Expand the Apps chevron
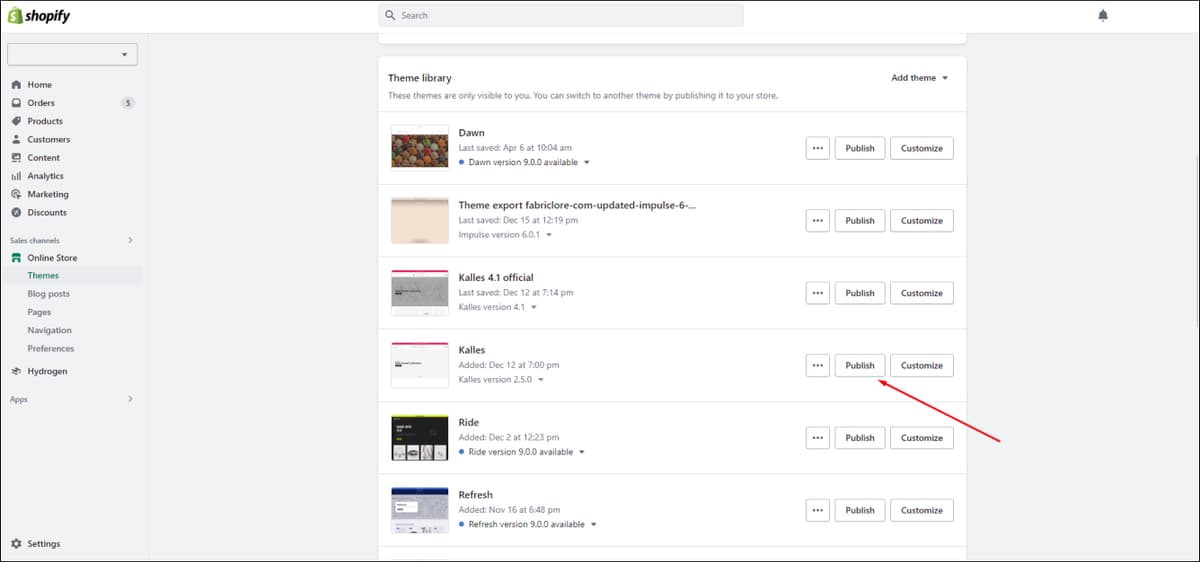 click(130, 399)
